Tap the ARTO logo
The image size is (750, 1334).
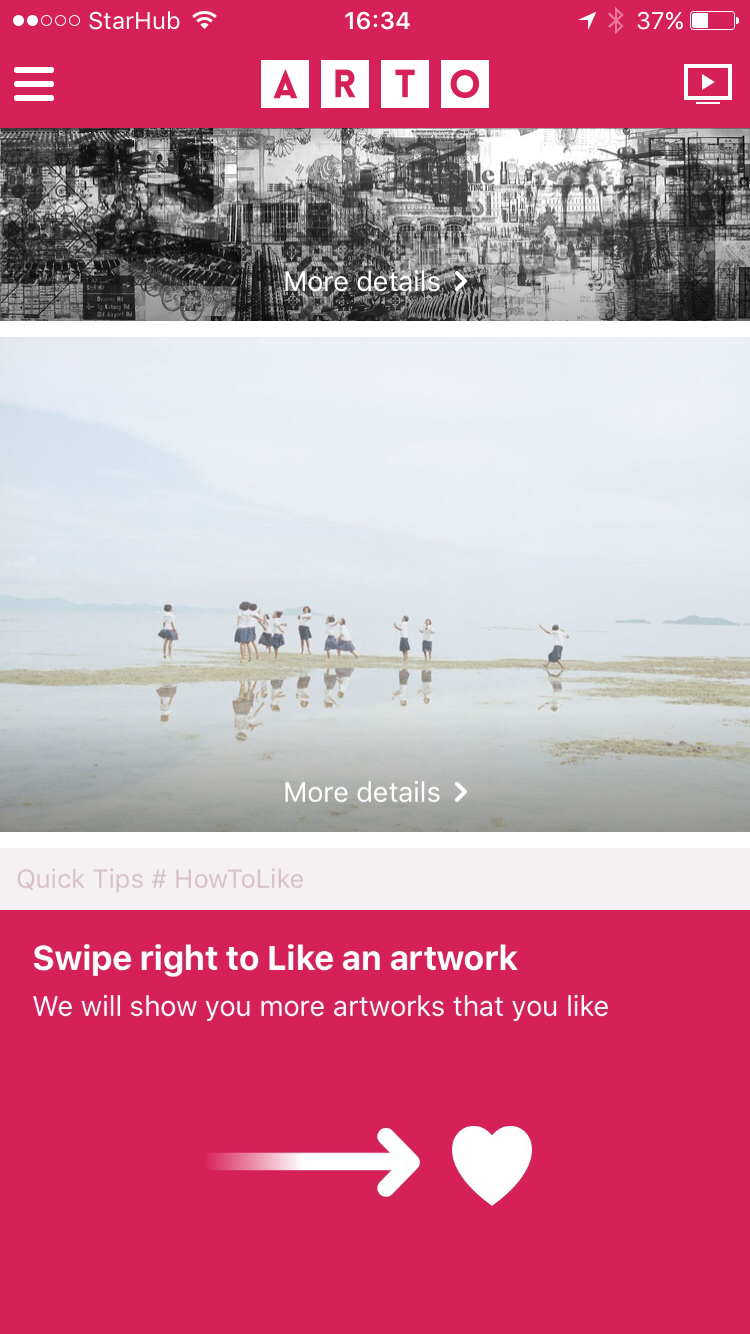click(x=375, y=84)
